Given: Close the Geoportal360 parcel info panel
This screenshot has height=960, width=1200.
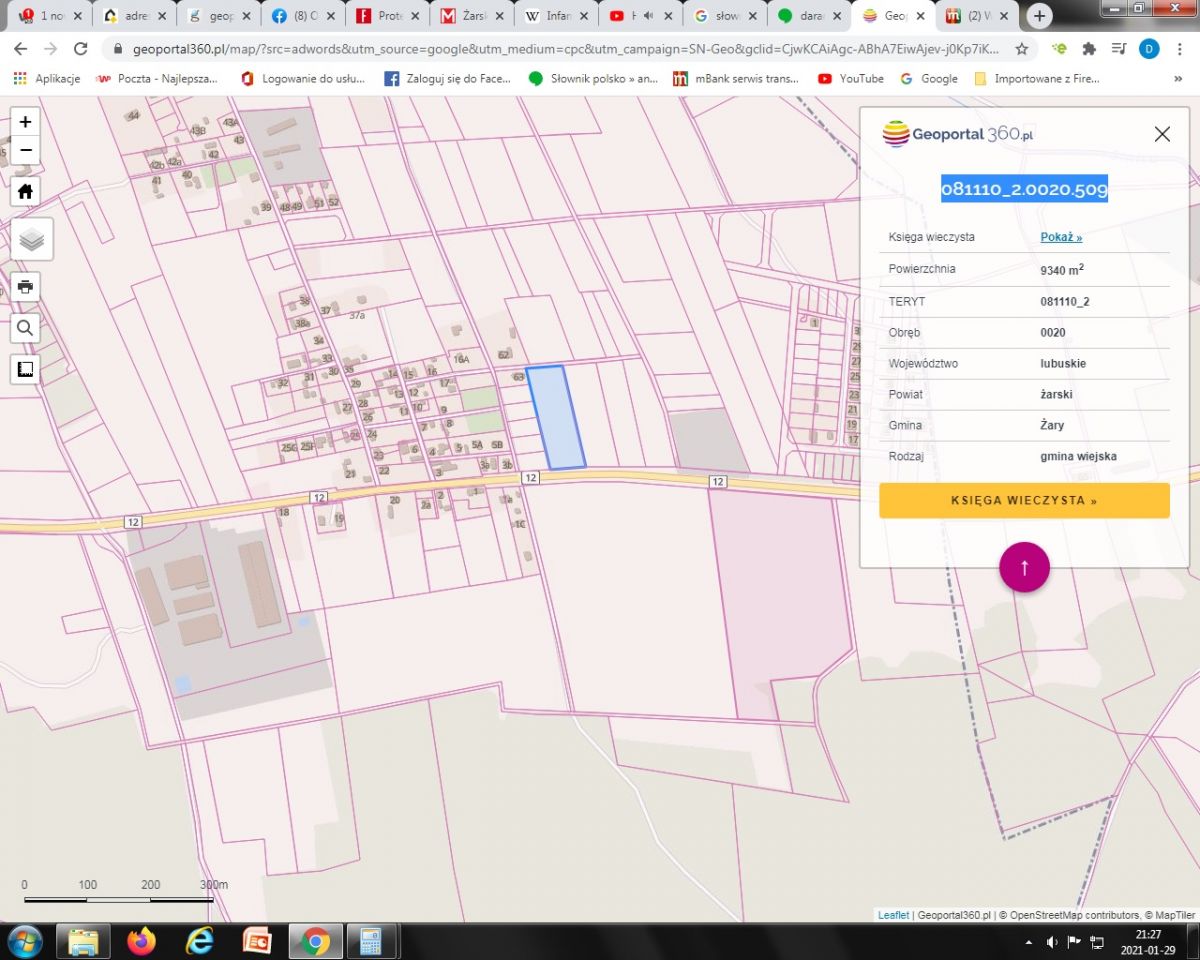Looking at the screenshot, I should 1161,134.
